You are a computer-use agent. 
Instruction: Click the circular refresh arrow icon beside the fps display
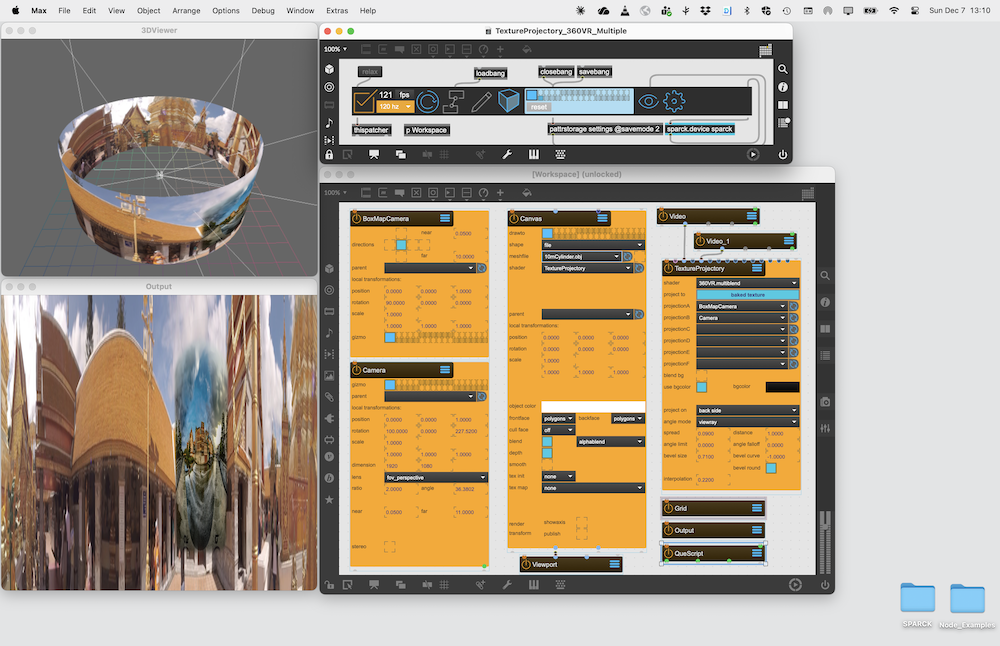[427, 100]
